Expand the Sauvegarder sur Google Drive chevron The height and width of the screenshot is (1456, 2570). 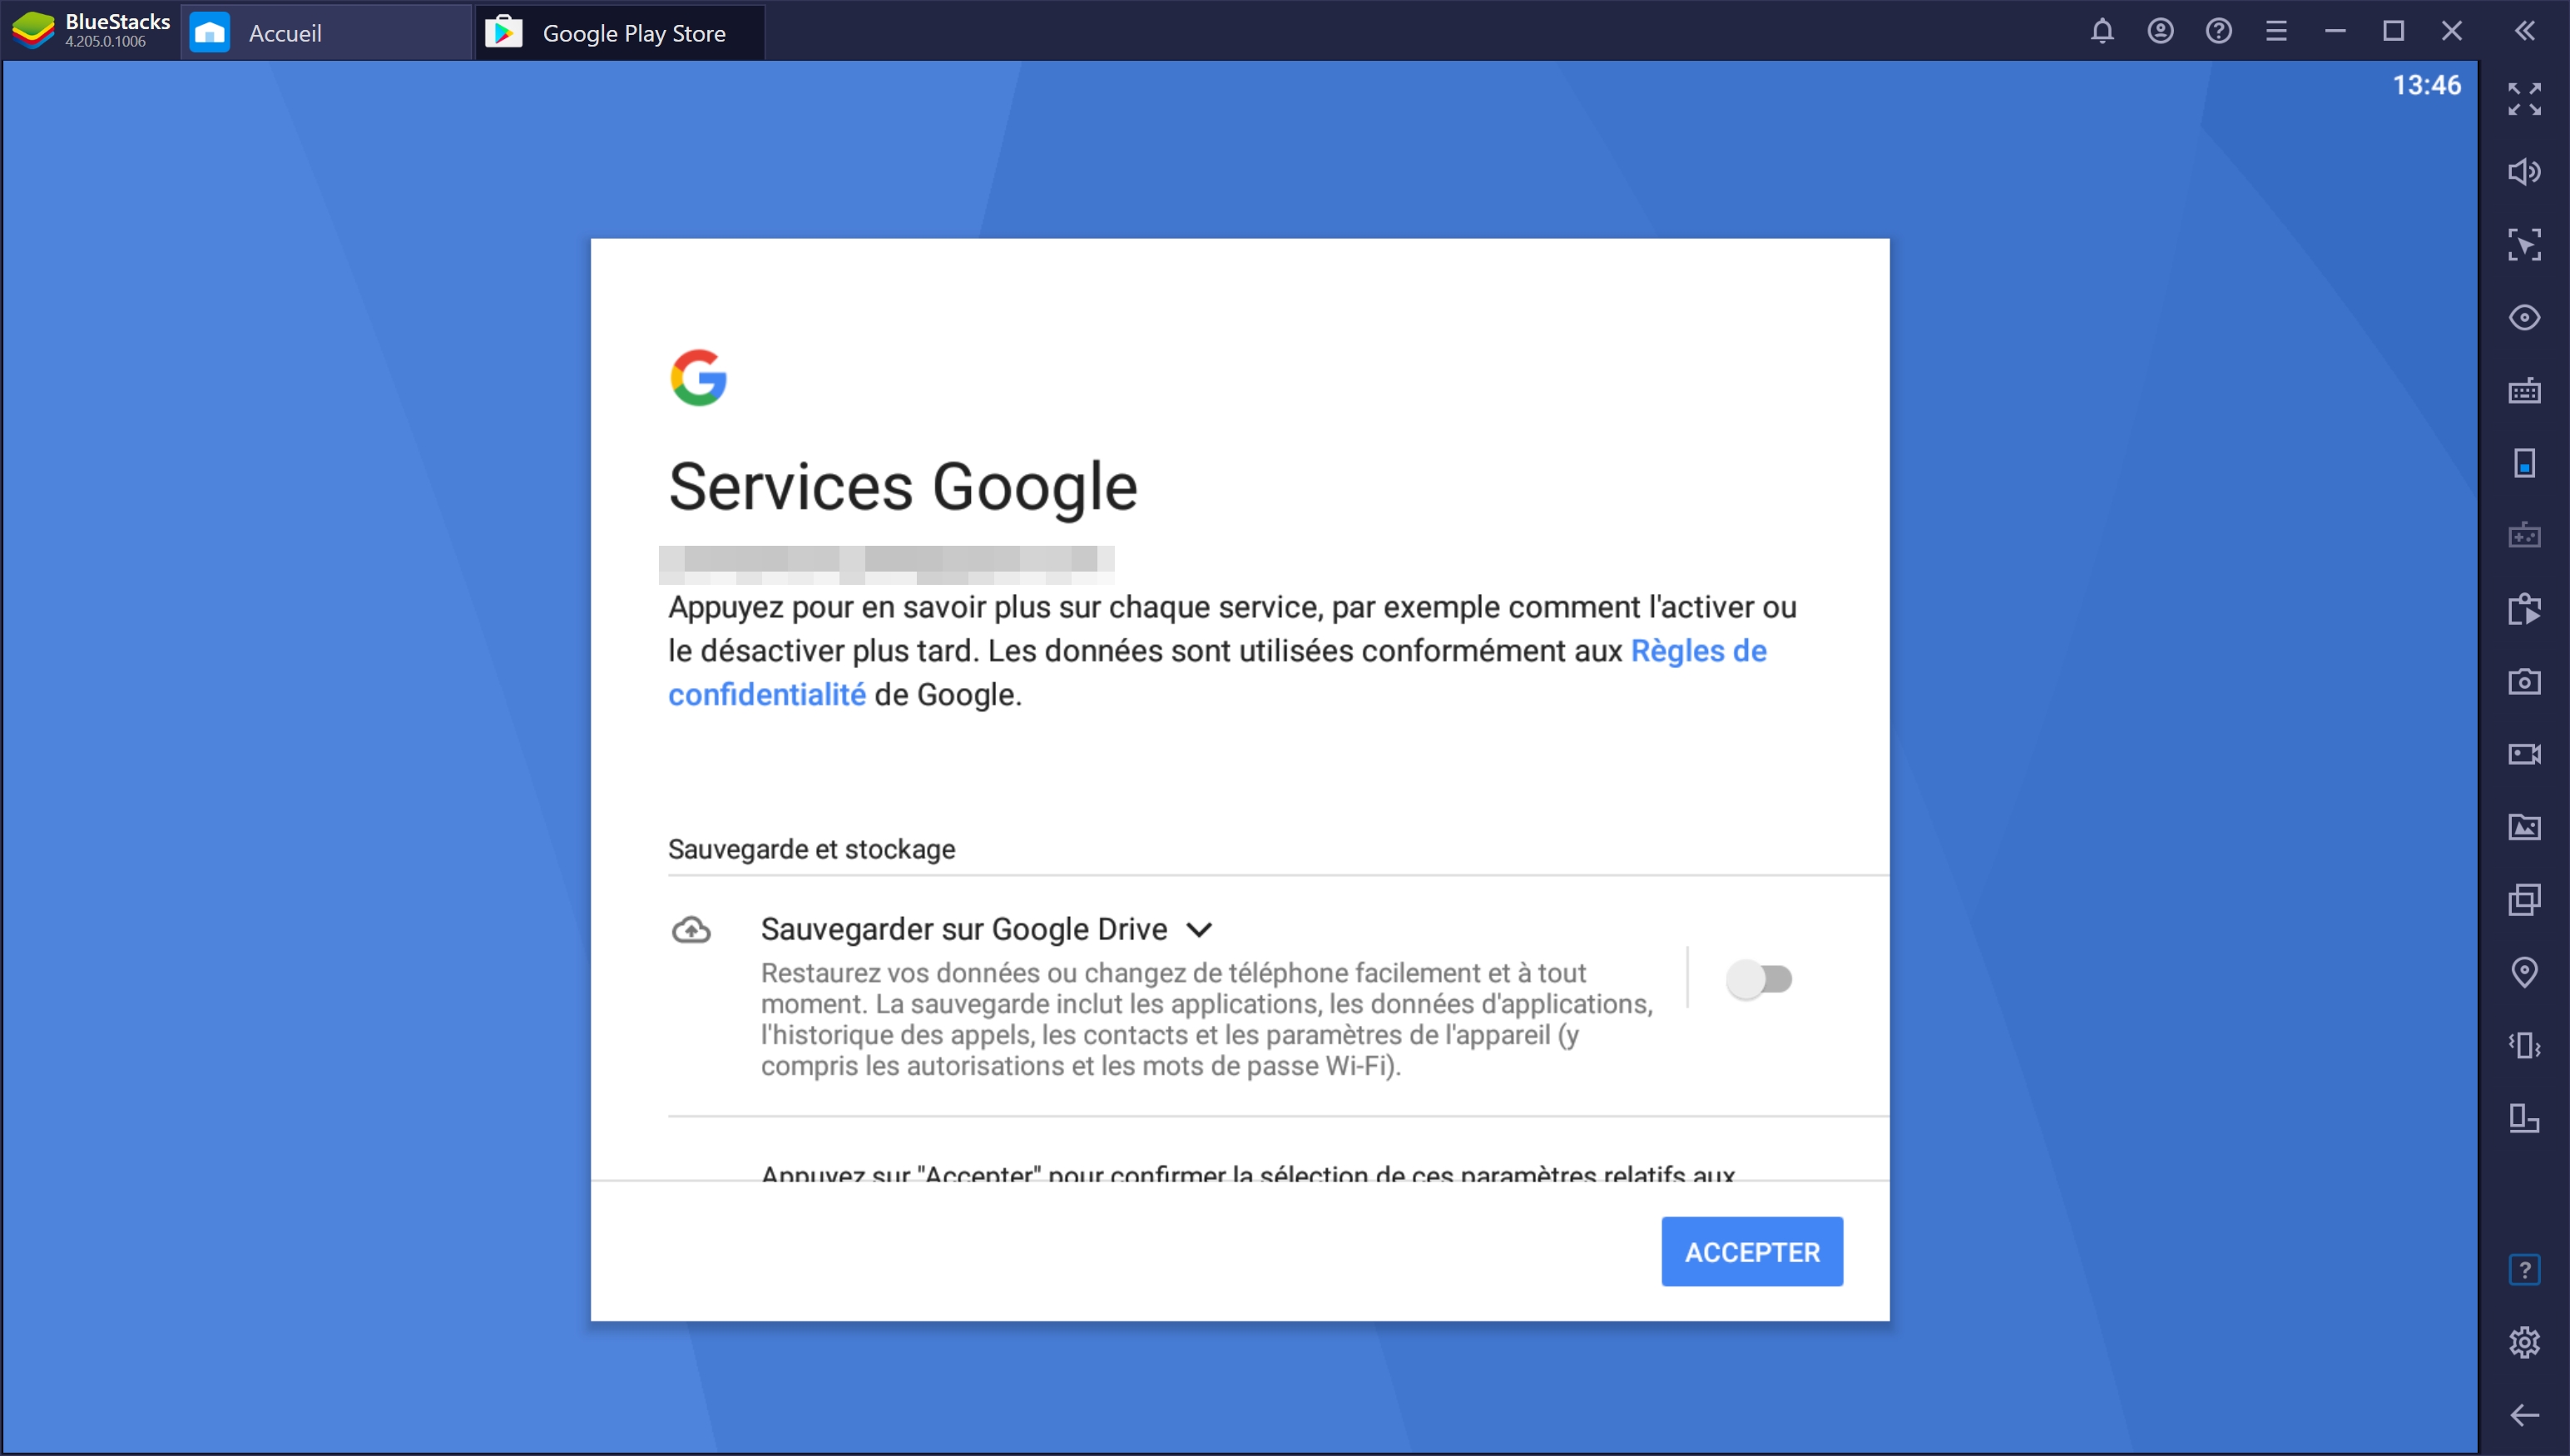click(1199, 929)
